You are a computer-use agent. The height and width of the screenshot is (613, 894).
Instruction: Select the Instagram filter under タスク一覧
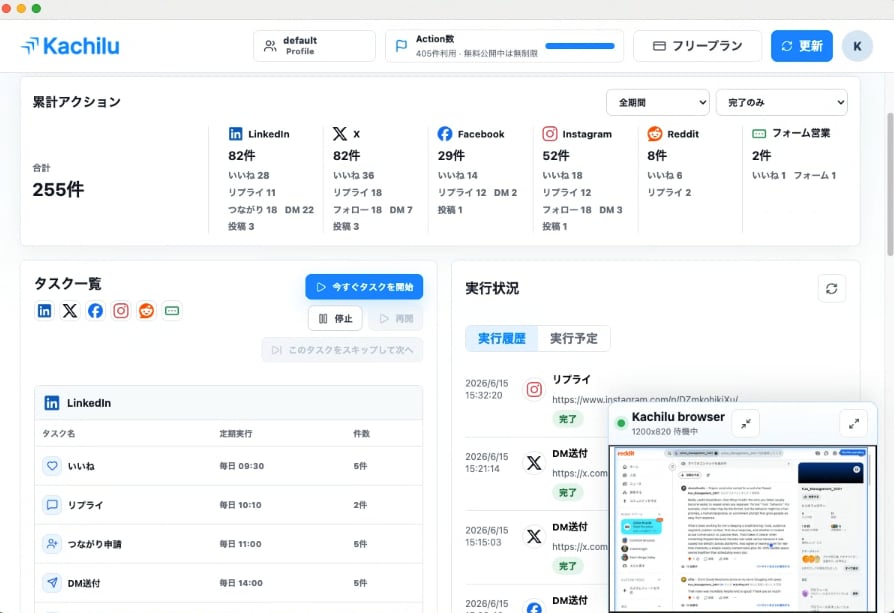click(121, 311)
